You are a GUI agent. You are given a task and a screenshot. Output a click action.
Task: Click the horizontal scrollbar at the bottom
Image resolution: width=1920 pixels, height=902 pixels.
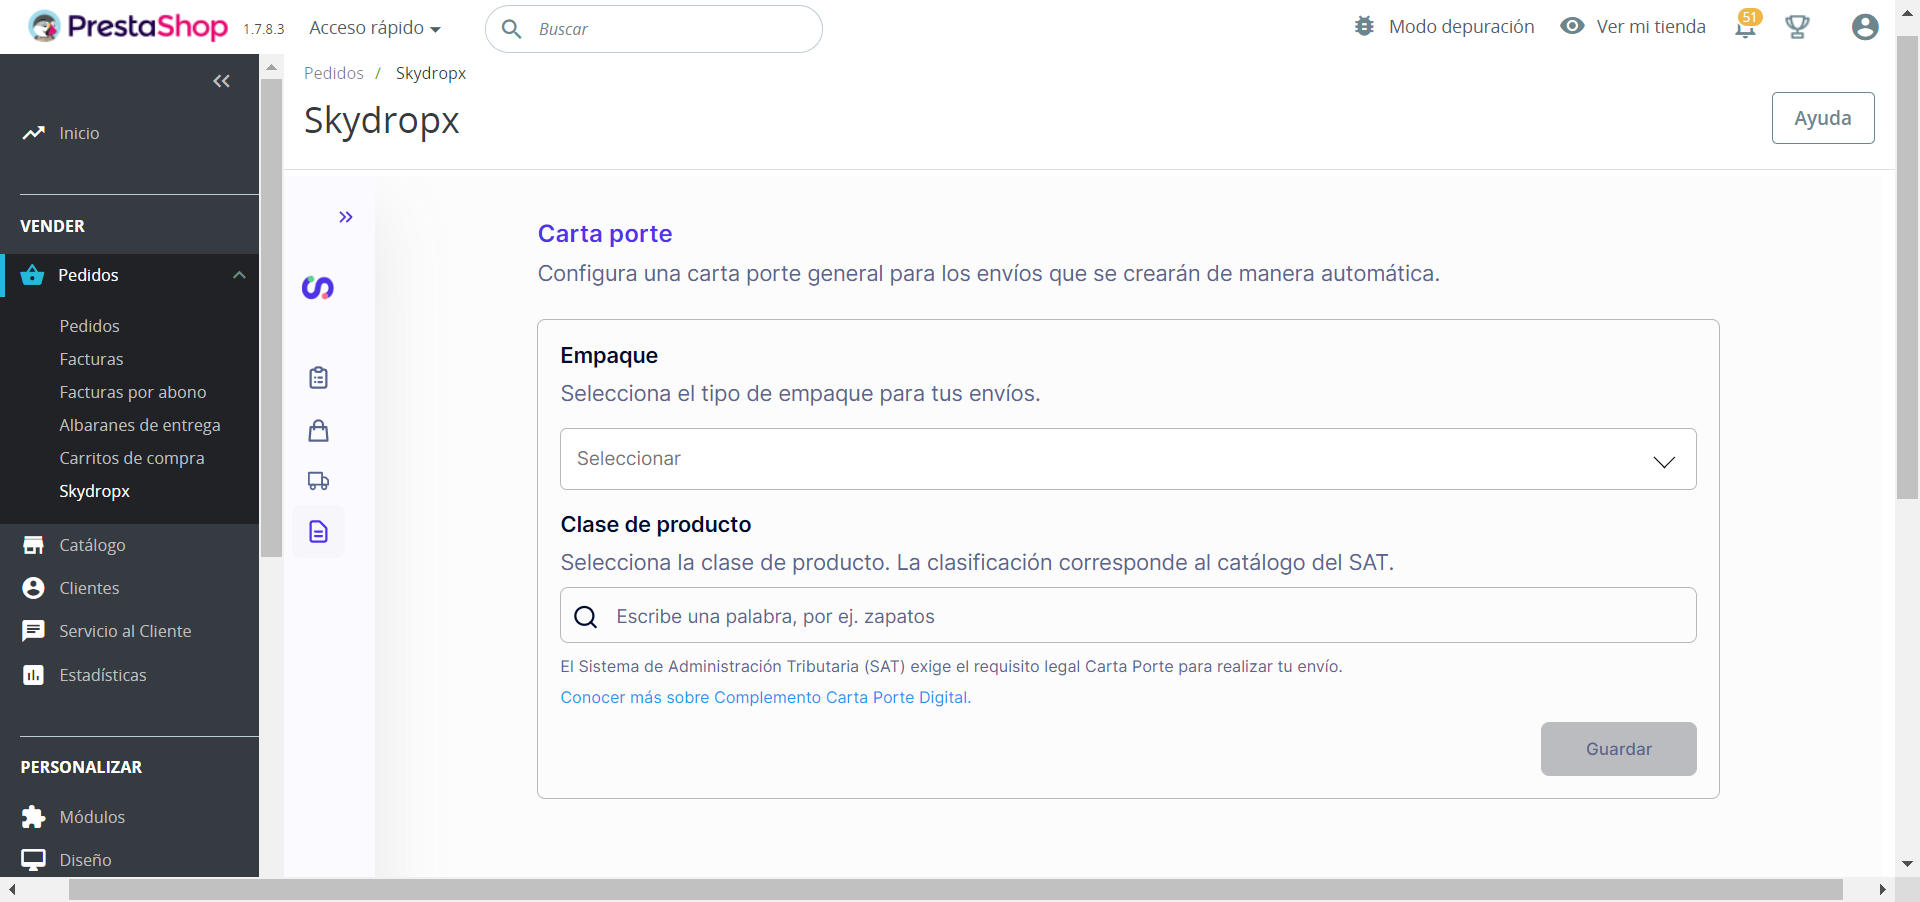click(955, 890)
